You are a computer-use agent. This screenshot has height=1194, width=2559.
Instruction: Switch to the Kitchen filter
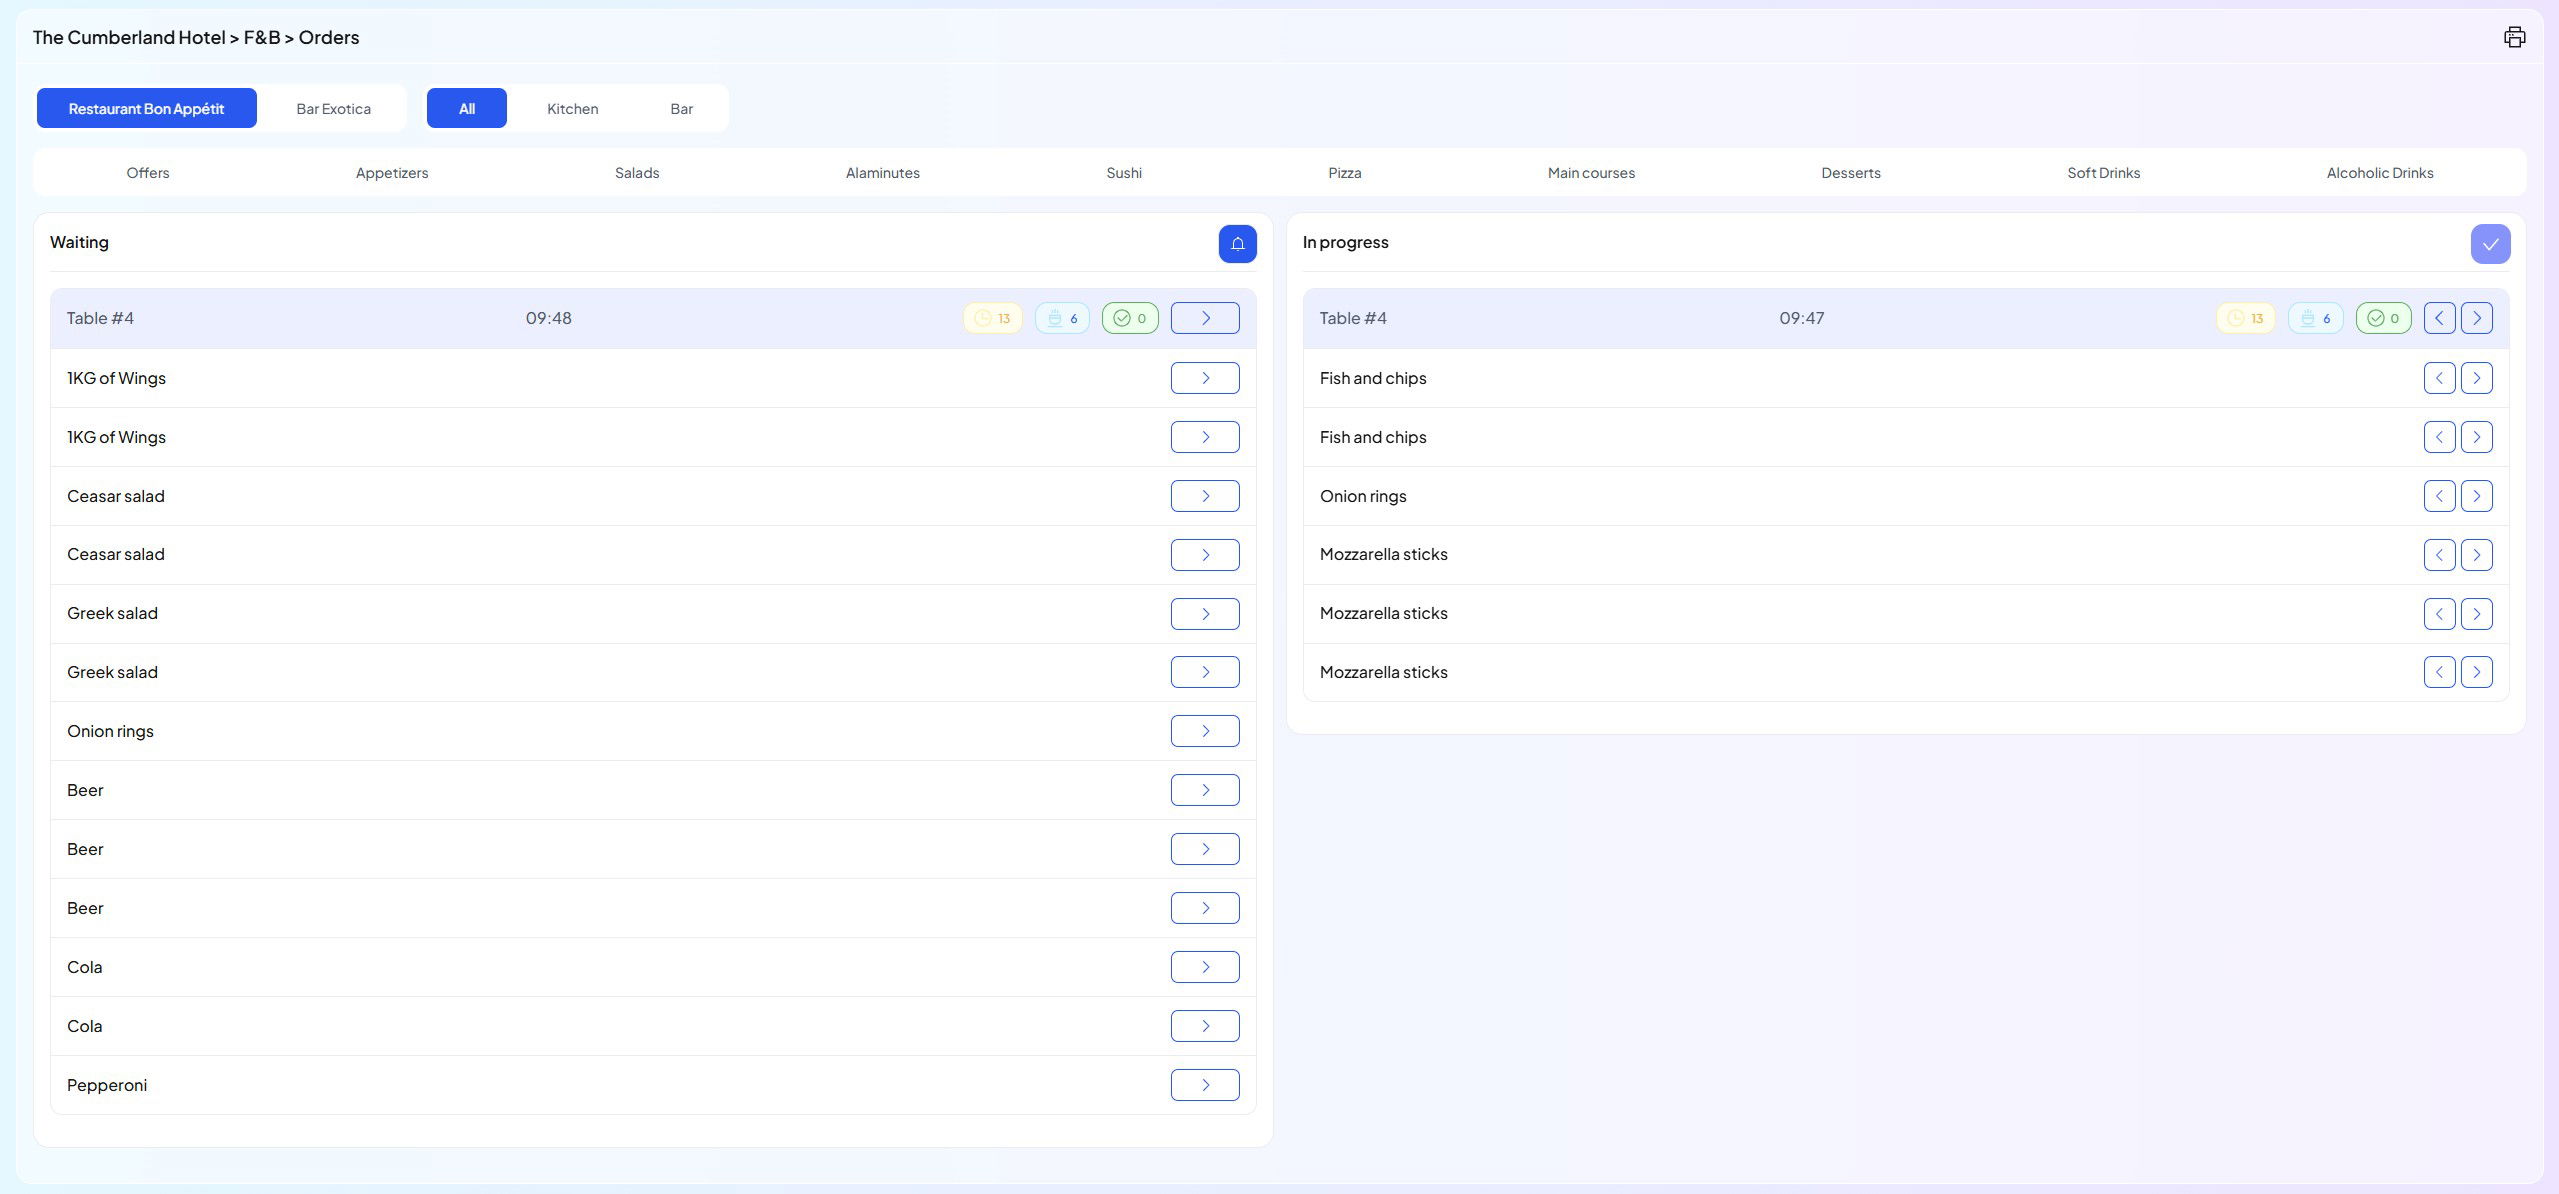[x=572, y=108]
